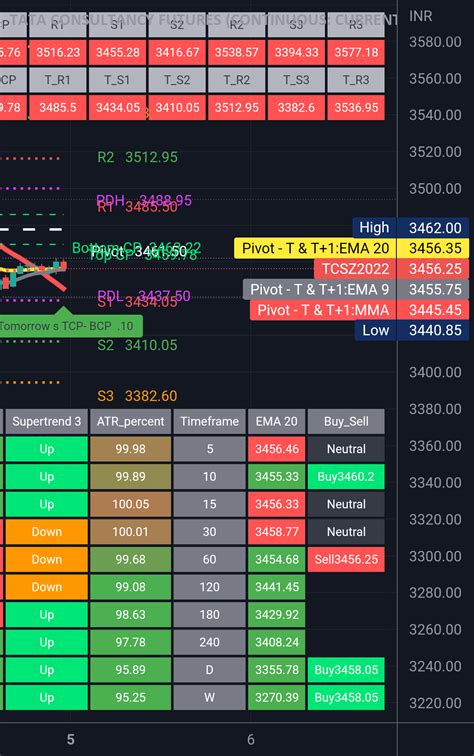Click the Supertrend 3 column header
Image resolution: width=474 pixels, height=756 pixels.
pyautogui.click(x=47, y=421)
